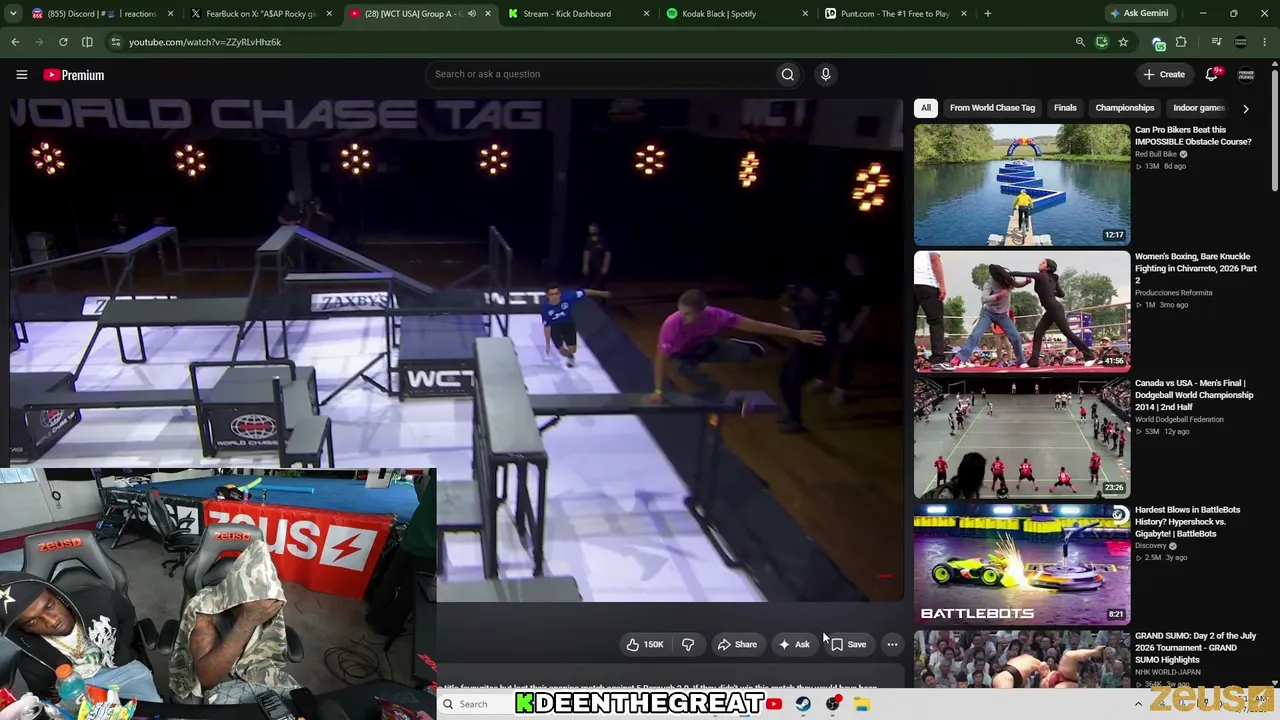
Task: Open the VPN extension with US badge
Action: point(1158,42)
